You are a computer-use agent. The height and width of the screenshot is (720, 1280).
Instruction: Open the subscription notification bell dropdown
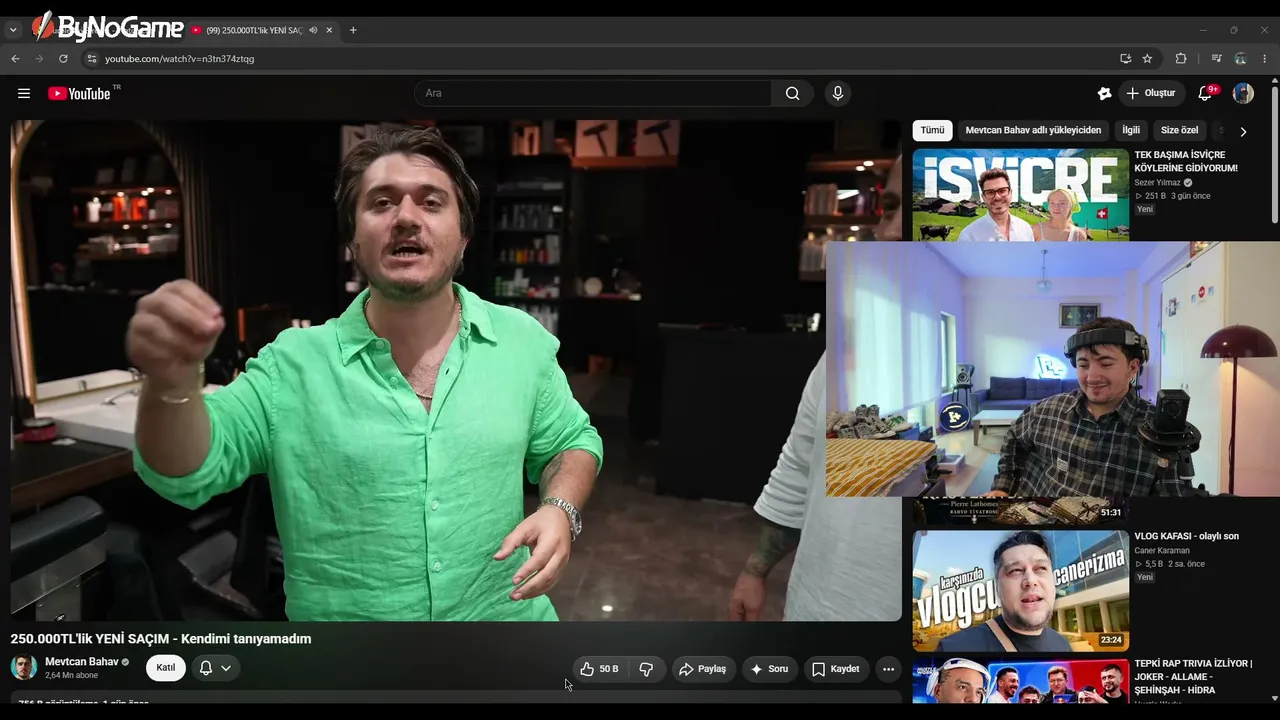(215, 668)
